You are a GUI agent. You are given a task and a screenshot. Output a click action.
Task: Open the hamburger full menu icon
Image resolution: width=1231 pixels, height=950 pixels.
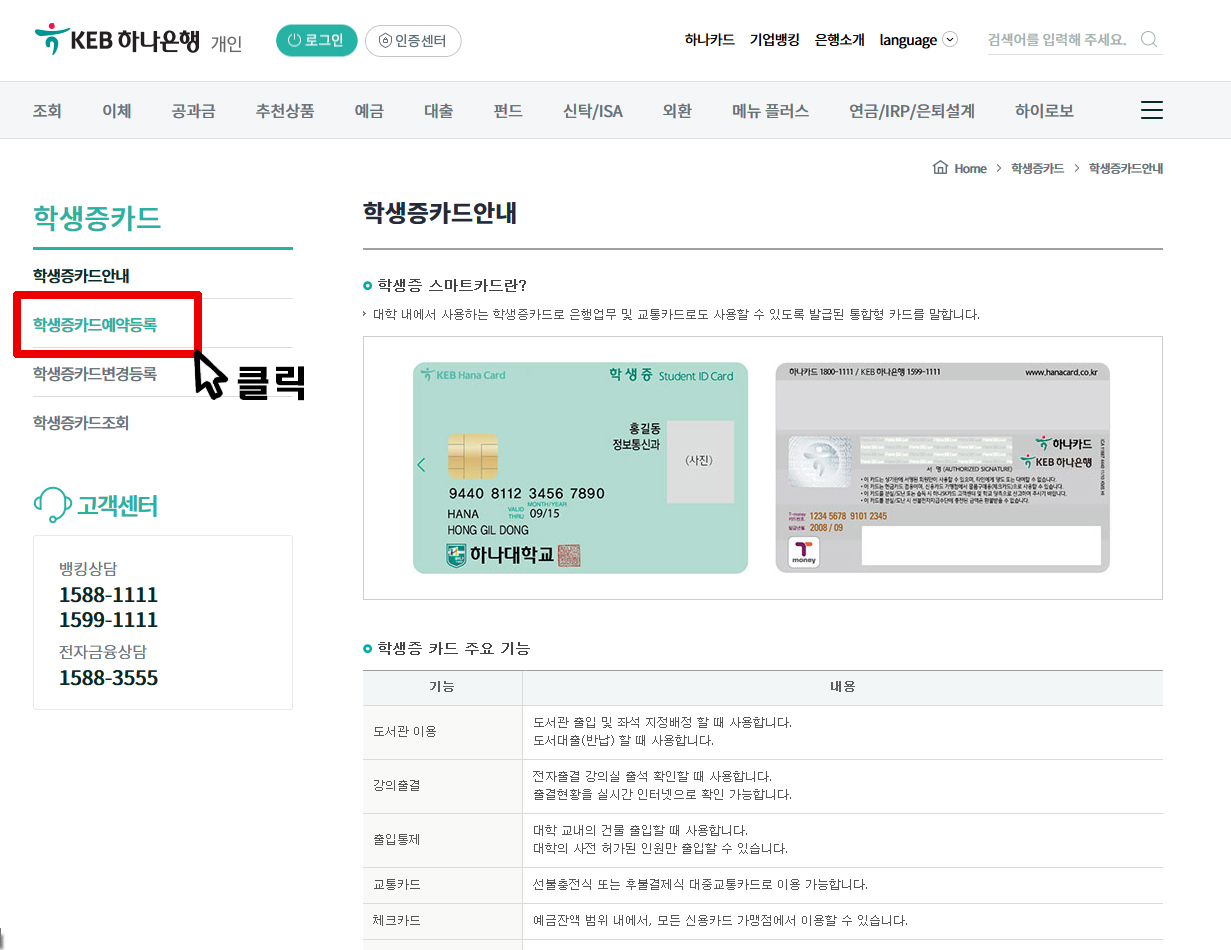pos(1151,111)
